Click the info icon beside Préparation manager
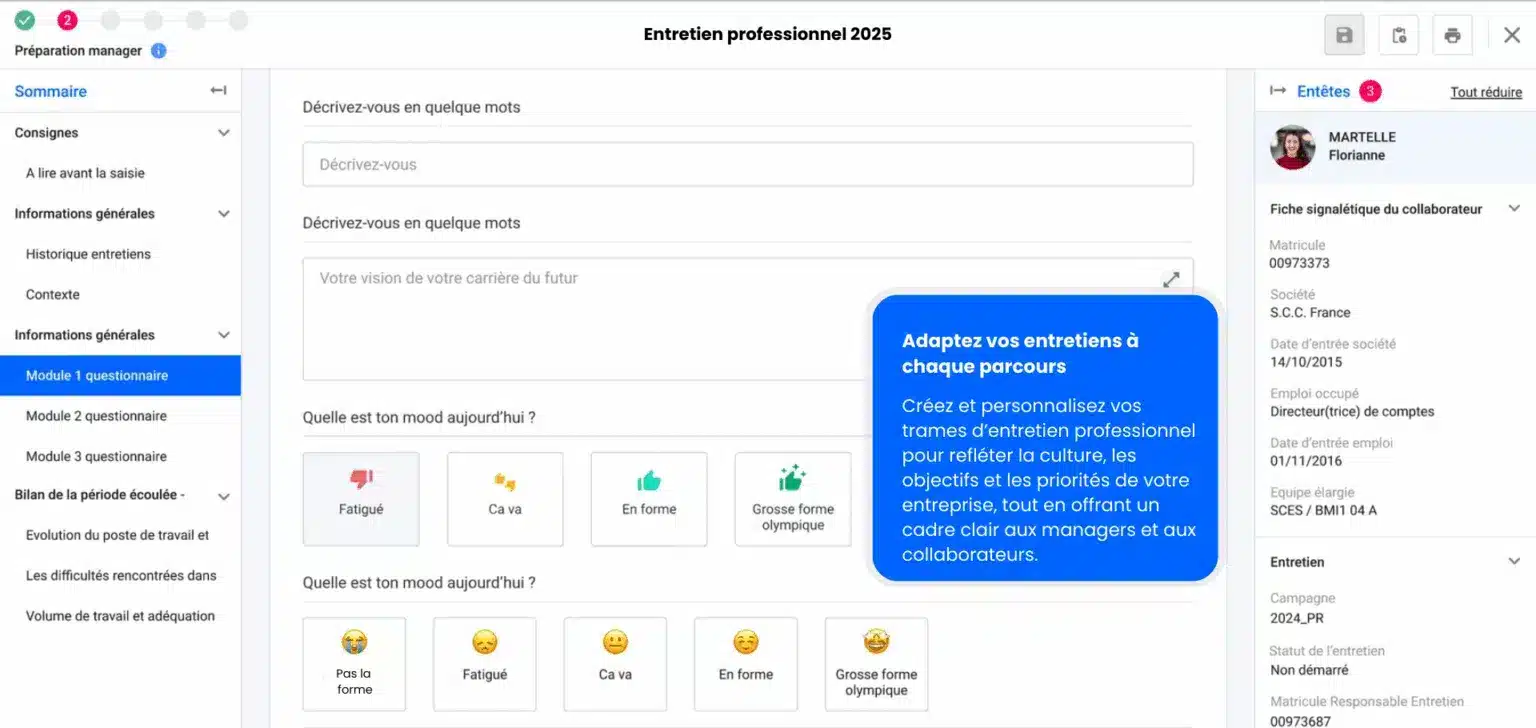This screenshot has height=728, width=1536. click(158, 51)
